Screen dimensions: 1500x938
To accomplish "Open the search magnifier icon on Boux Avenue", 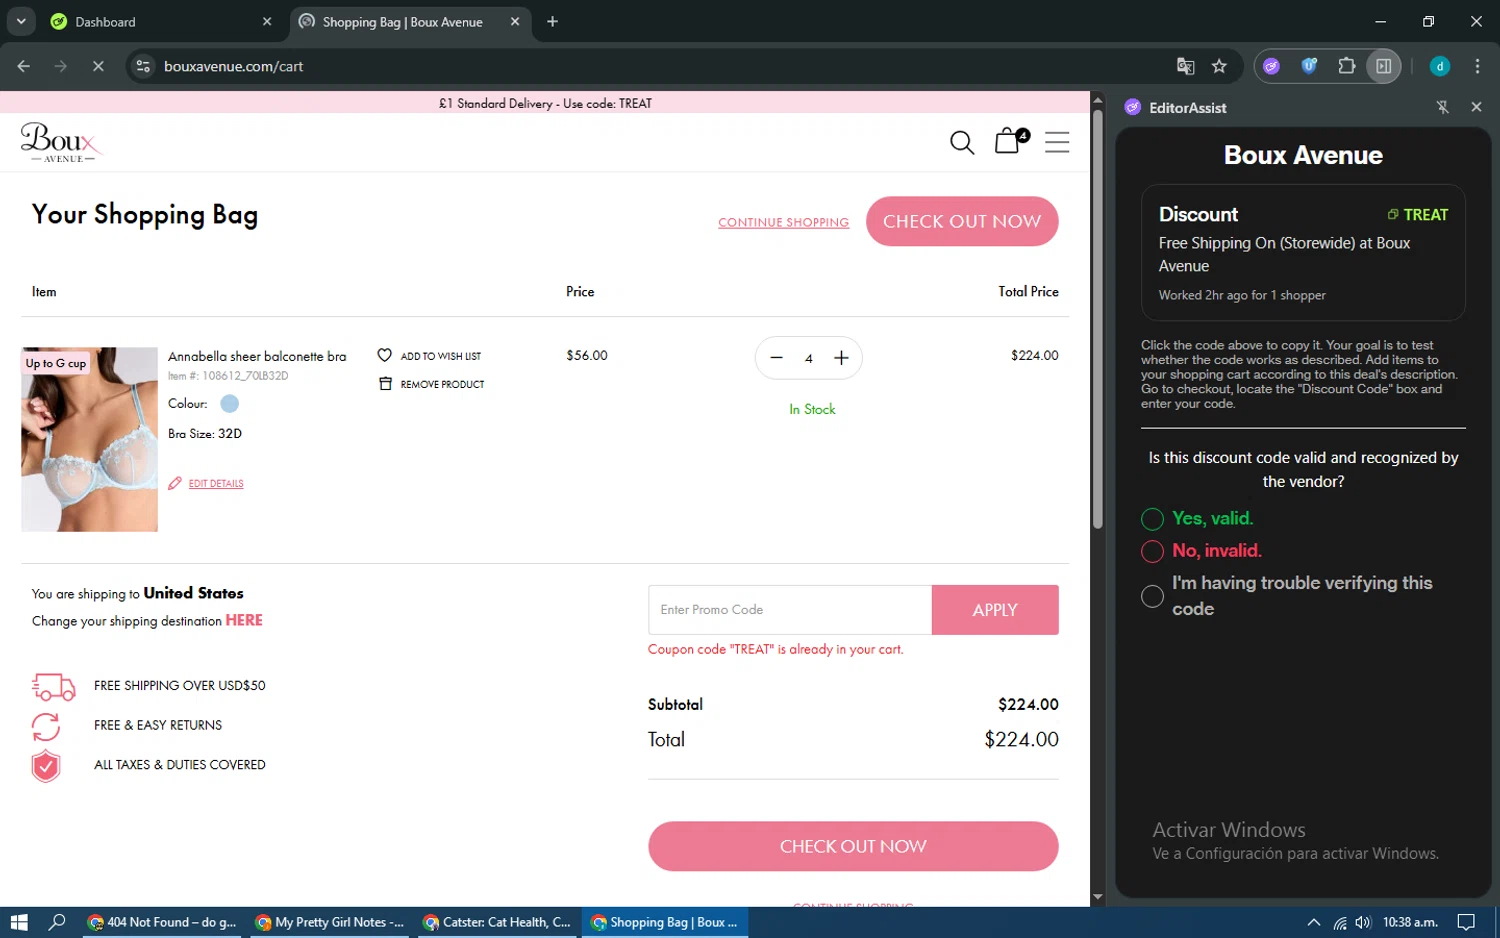I will click(962, 142).
